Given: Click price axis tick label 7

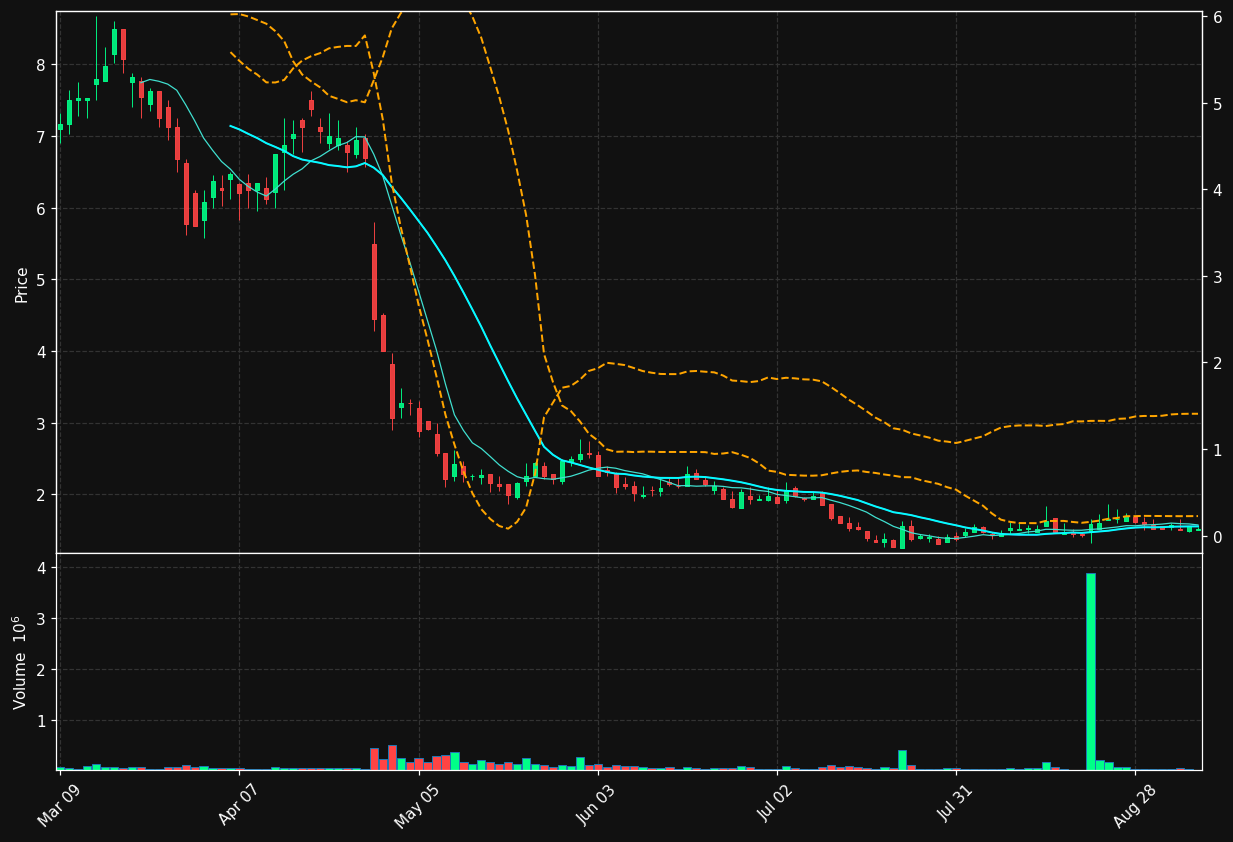Looking at the screenshot, I should coord(42,137).
